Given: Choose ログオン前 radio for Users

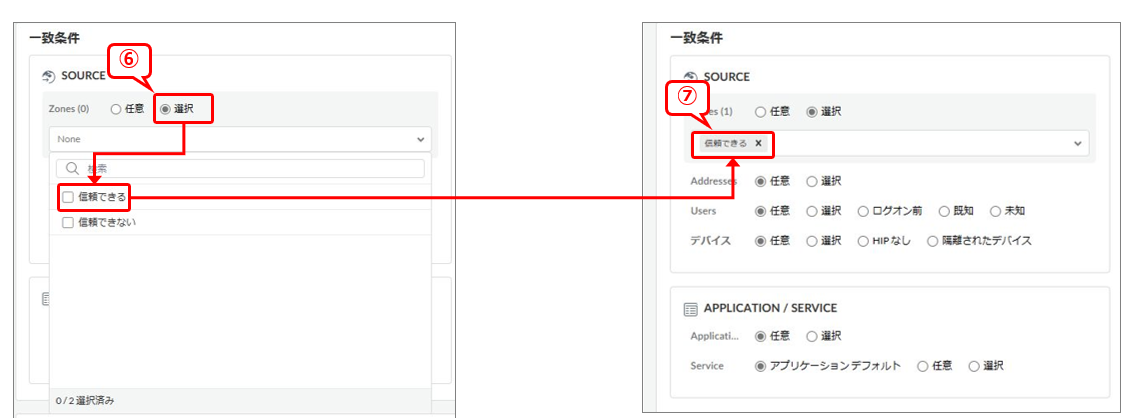Looking at the screenshot, I should (x=864, y=211).
